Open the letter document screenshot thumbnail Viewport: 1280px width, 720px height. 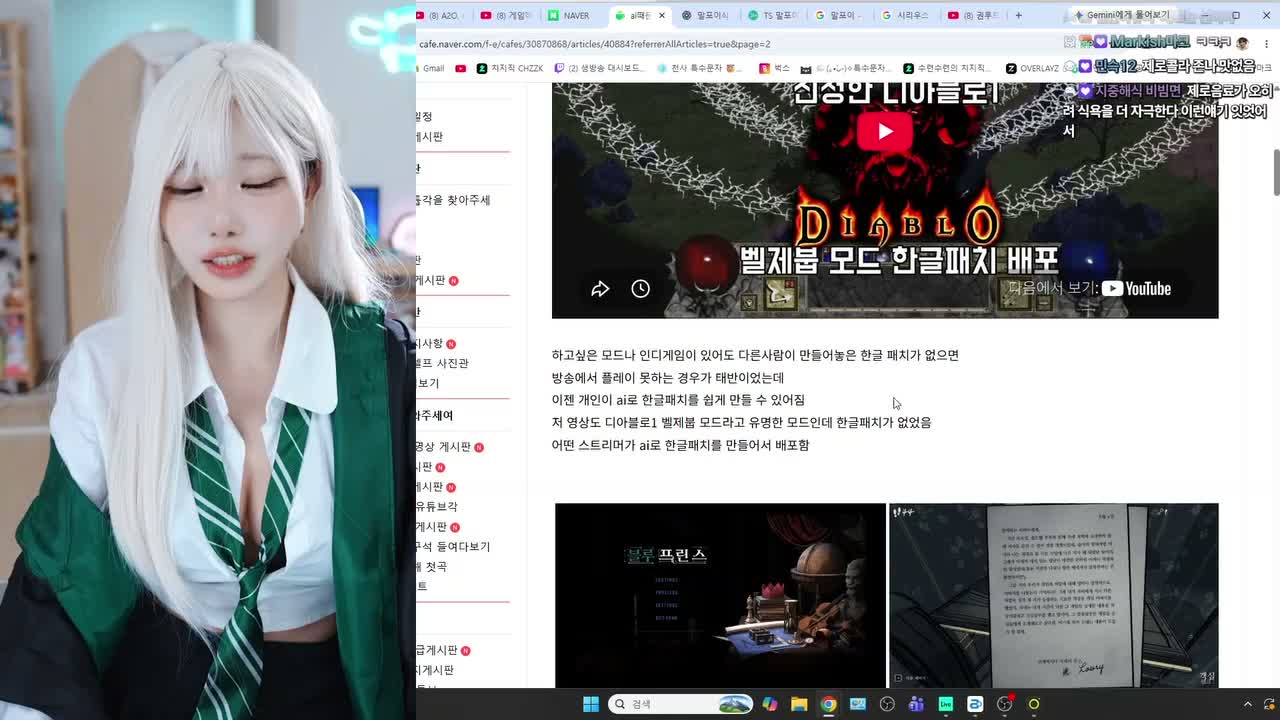point(1054,595)
